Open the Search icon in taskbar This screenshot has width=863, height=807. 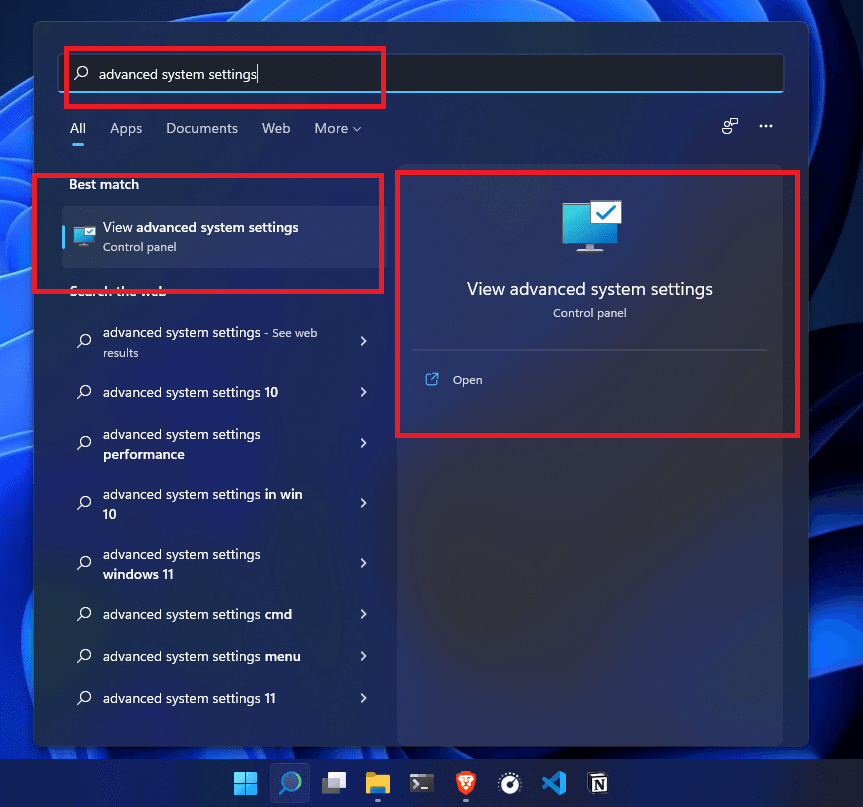tap(290, 783)
